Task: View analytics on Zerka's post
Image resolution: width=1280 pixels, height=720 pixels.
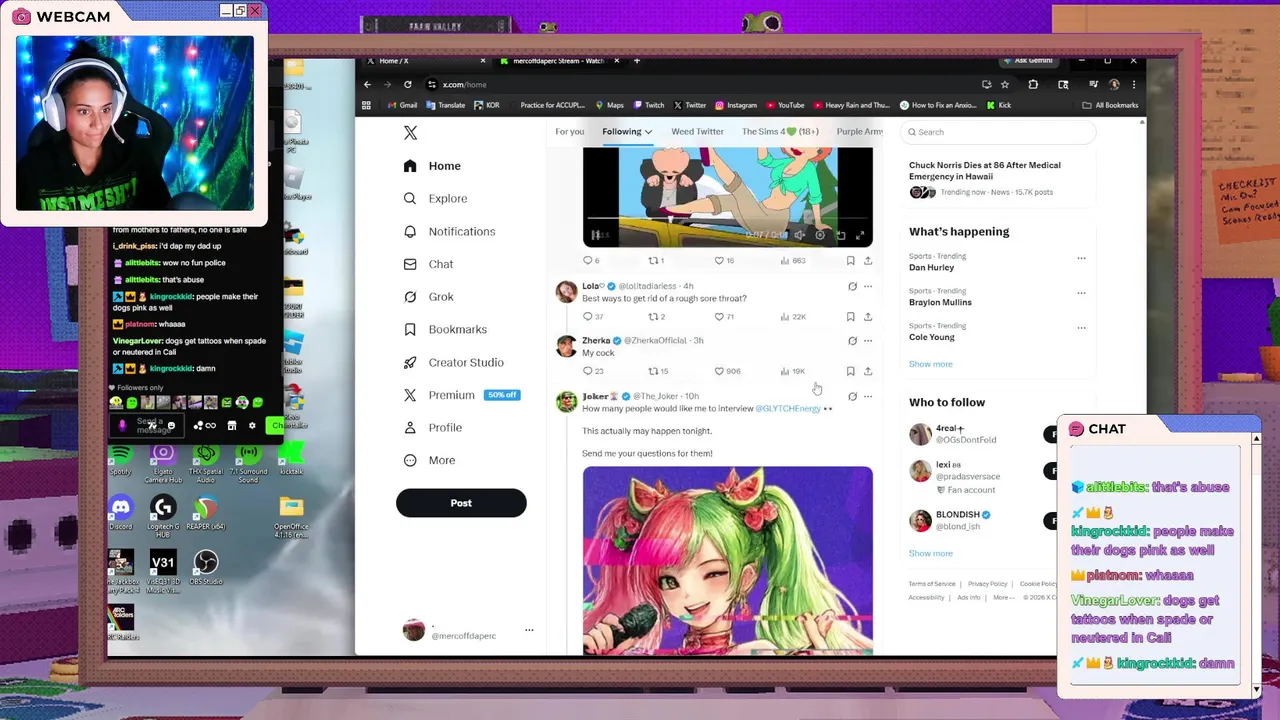Action: click(792, 371)
